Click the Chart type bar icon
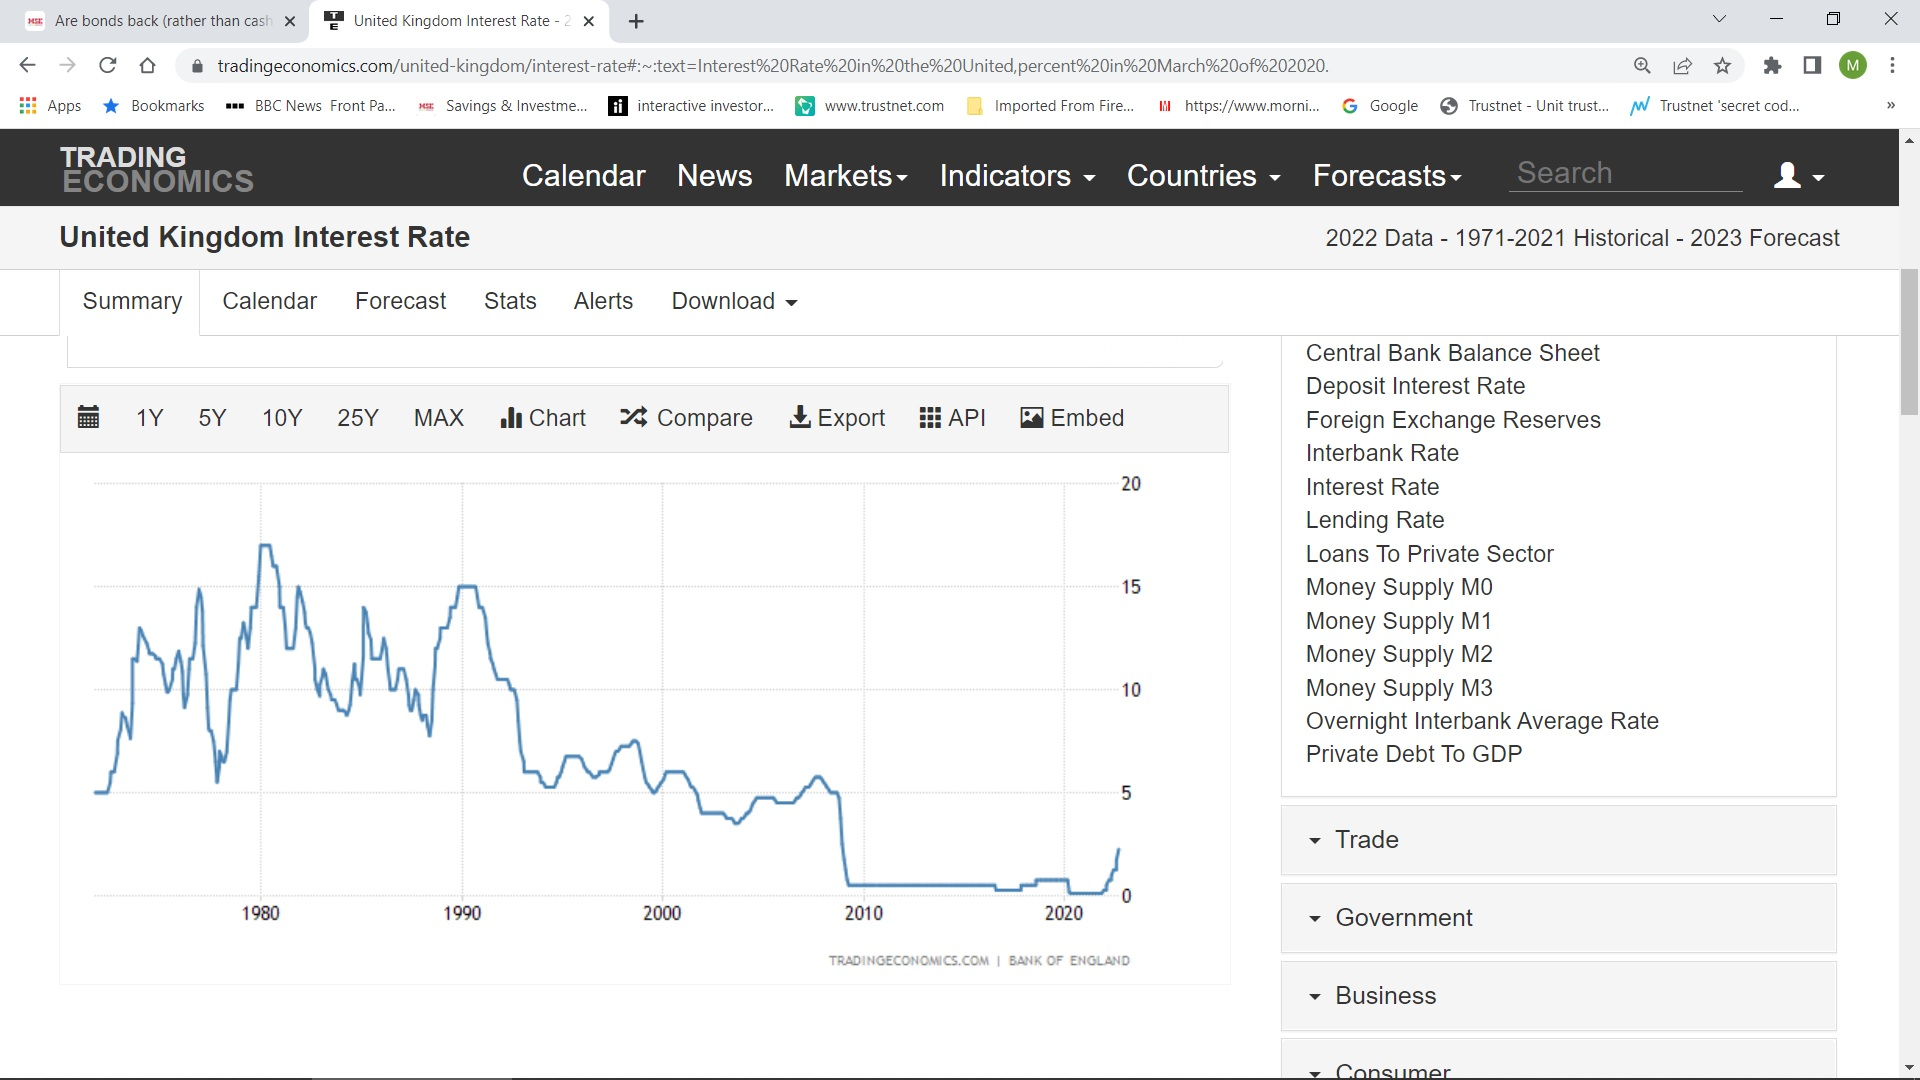This screenshot has height=1080, width=1920. (511, 418)
